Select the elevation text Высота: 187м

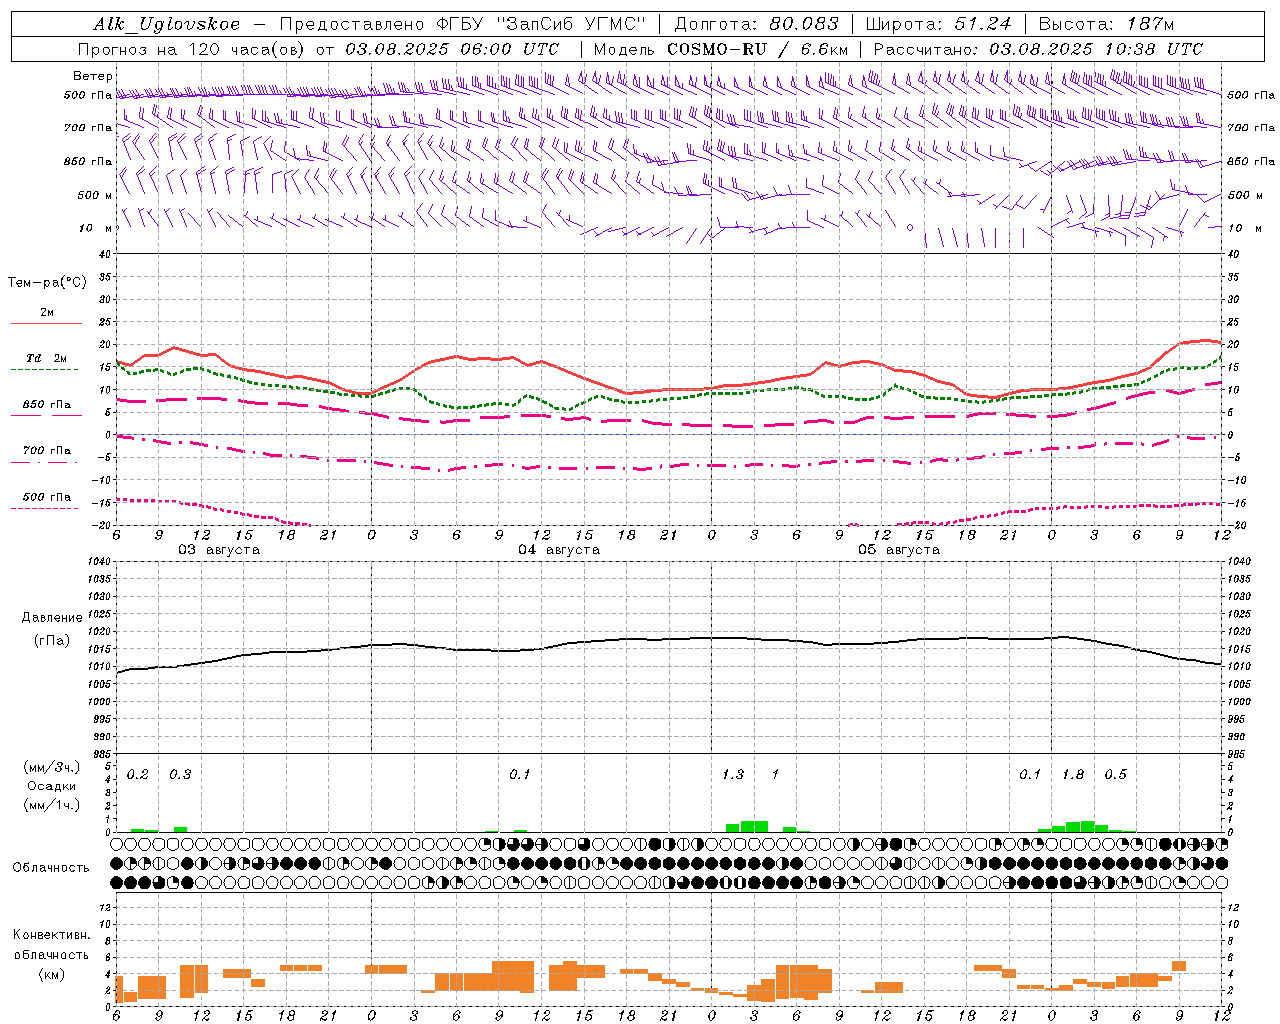[x=1107, y=24]
